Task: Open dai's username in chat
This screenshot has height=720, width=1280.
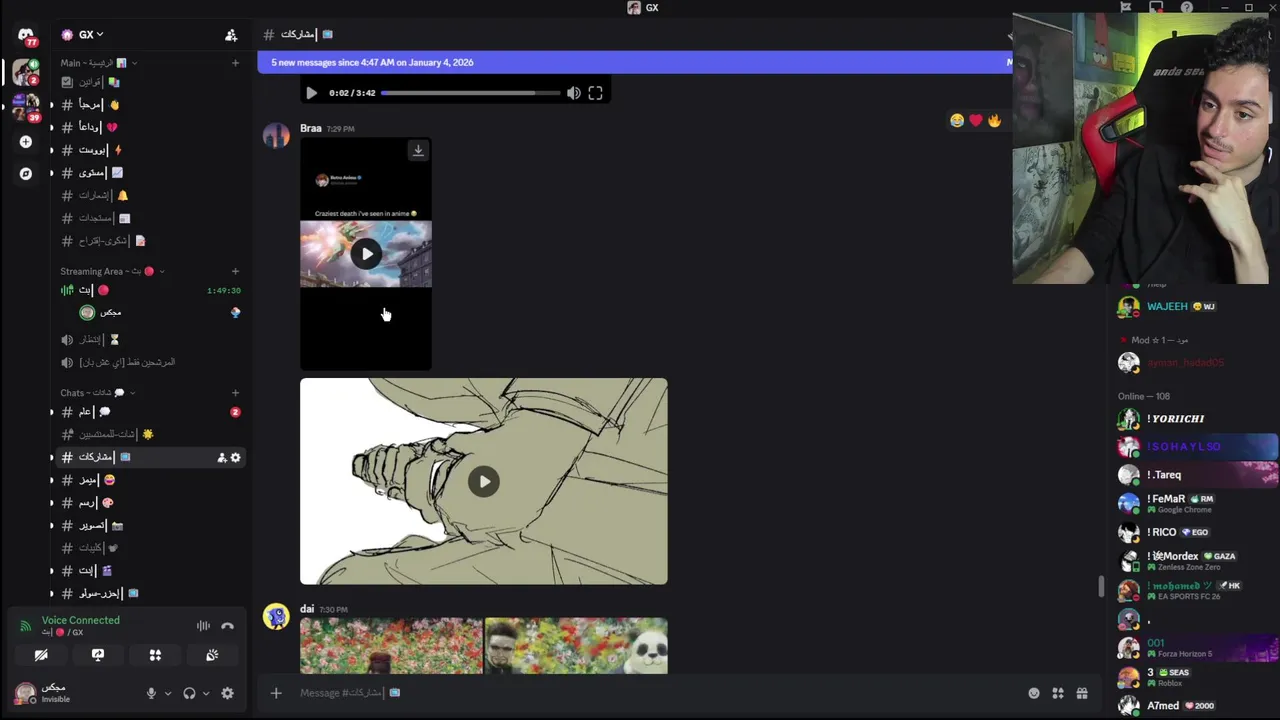Action: point(307,609)
